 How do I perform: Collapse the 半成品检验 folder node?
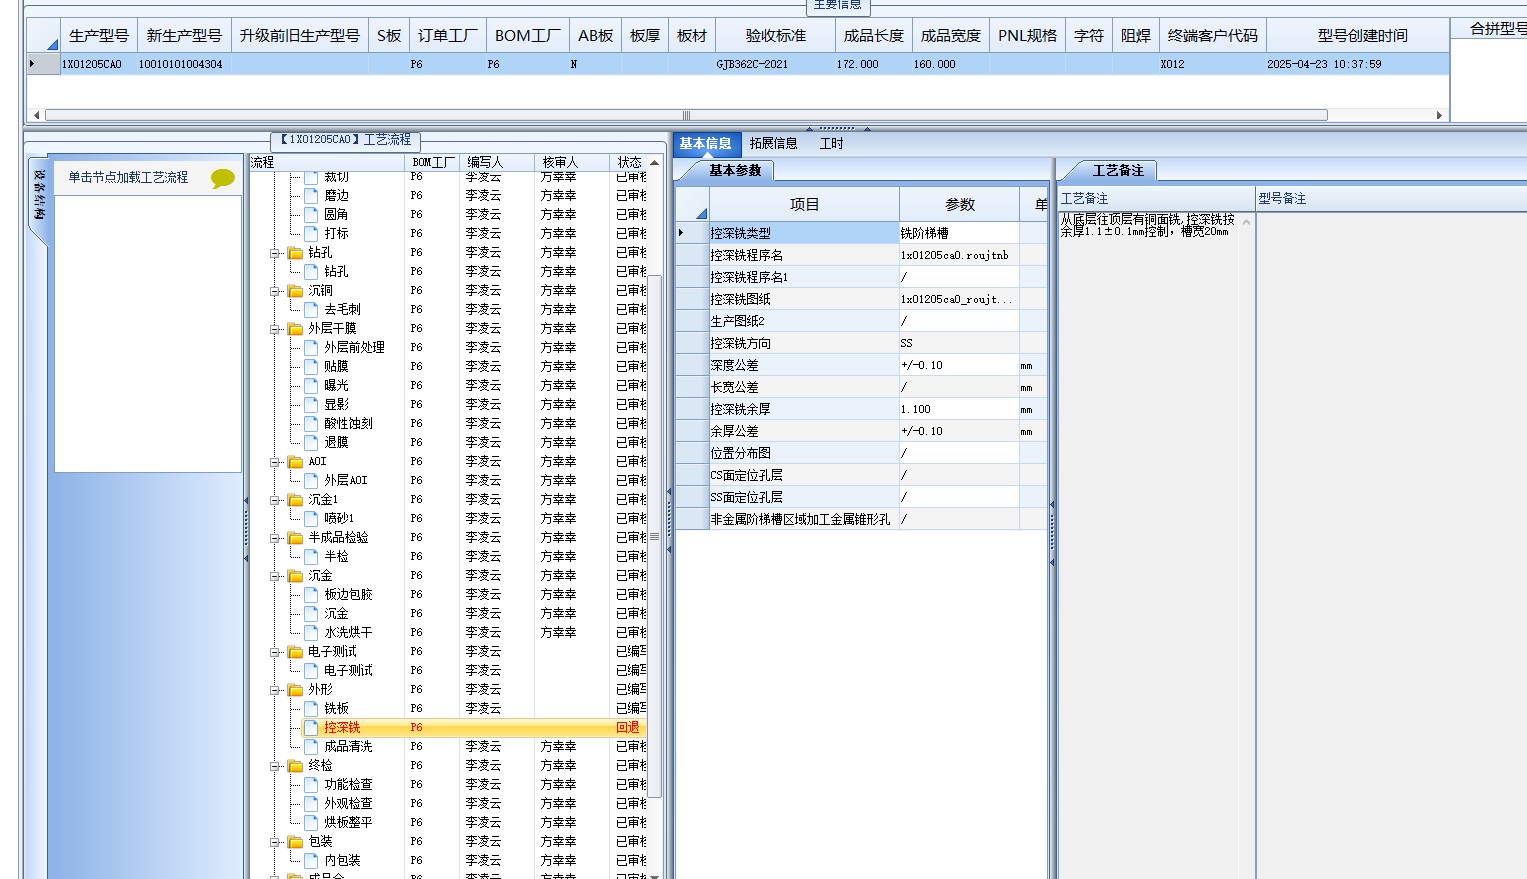[275, 538]
